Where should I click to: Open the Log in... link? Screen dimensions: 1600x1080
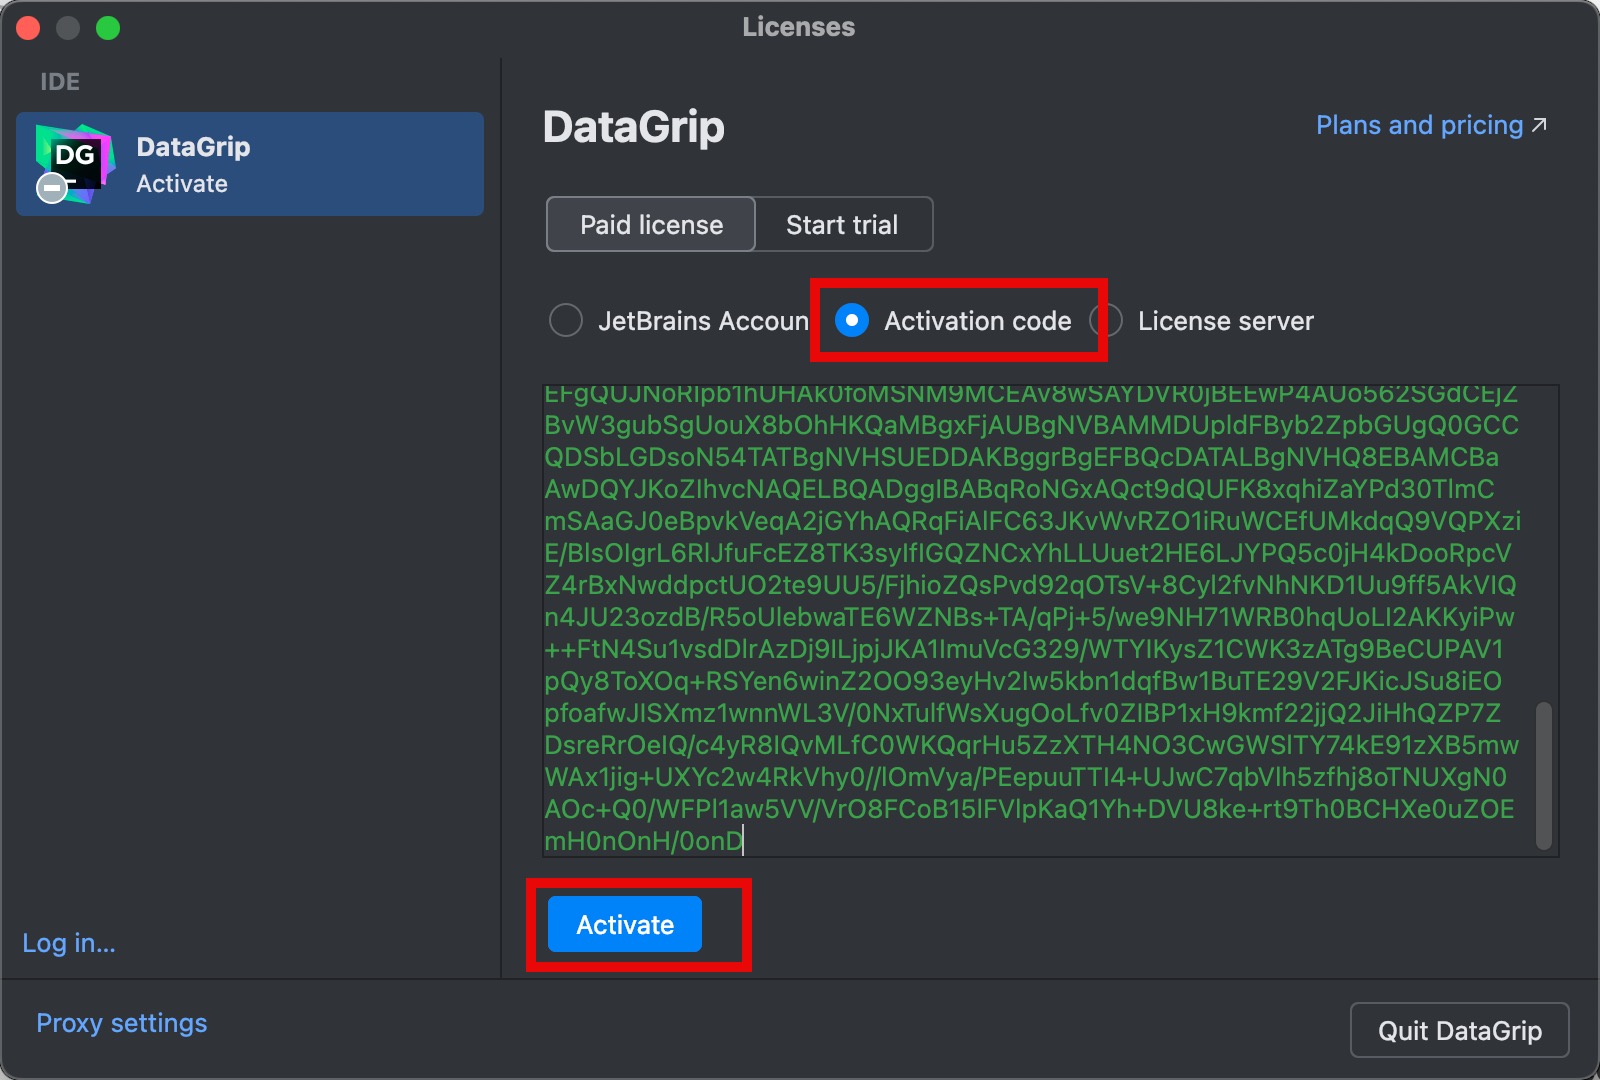pos(69,943)
